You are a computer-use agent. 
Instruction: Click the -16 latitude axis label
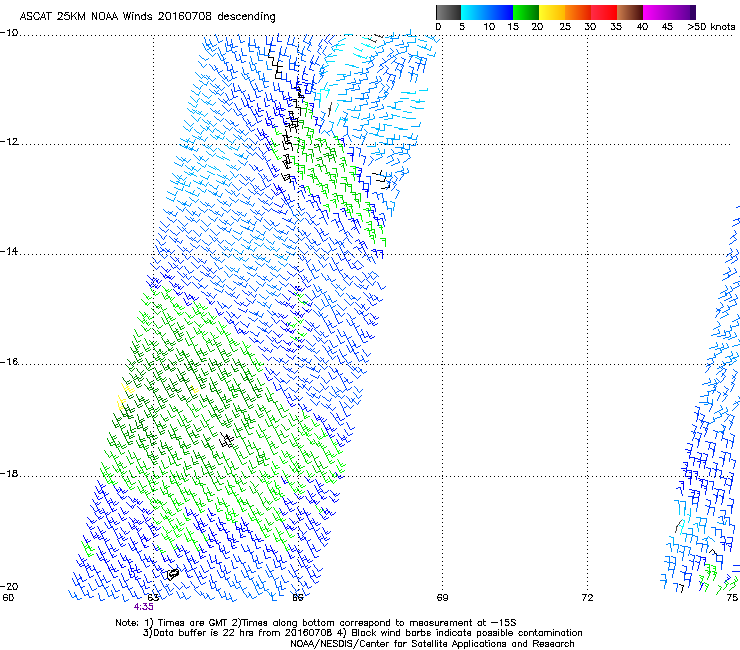9,362
